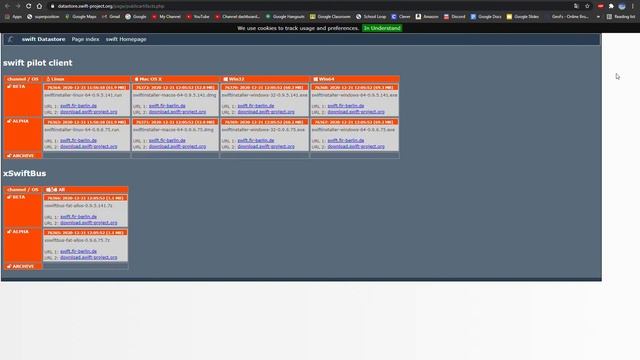Bookmark this page with the star icon

tap(587, 6)
